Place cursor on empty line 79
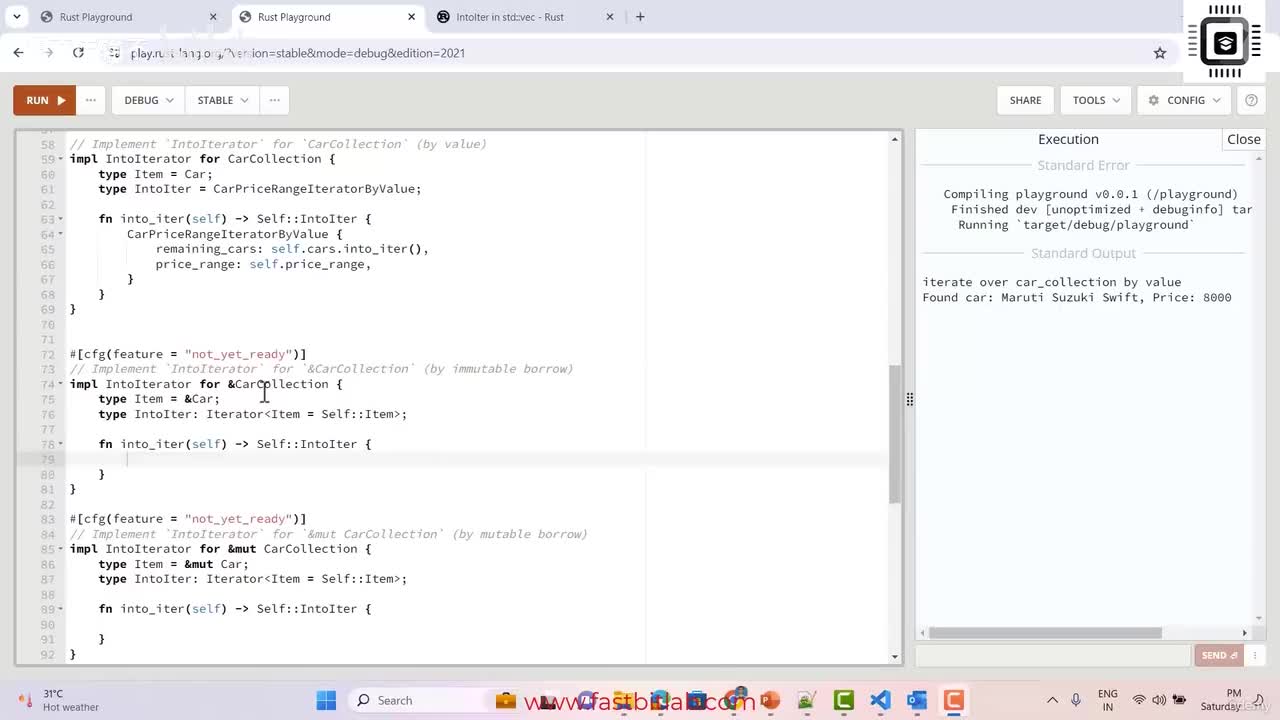The height and width of the screenshot is (720, 1280). 475,459
